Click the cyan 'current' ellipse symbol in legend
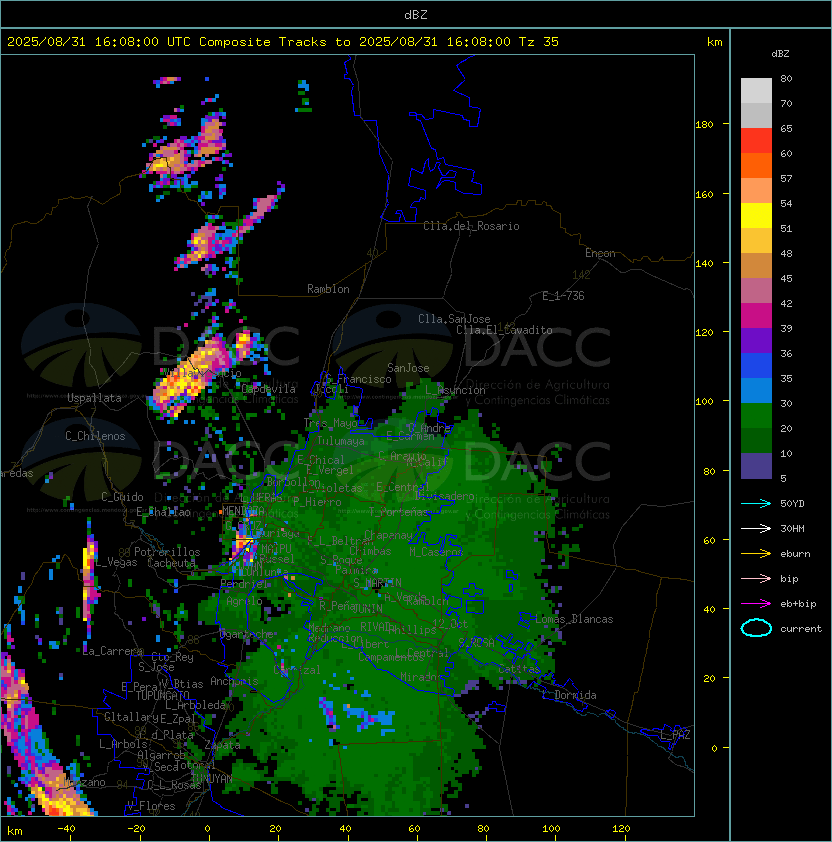 (756, 628)
